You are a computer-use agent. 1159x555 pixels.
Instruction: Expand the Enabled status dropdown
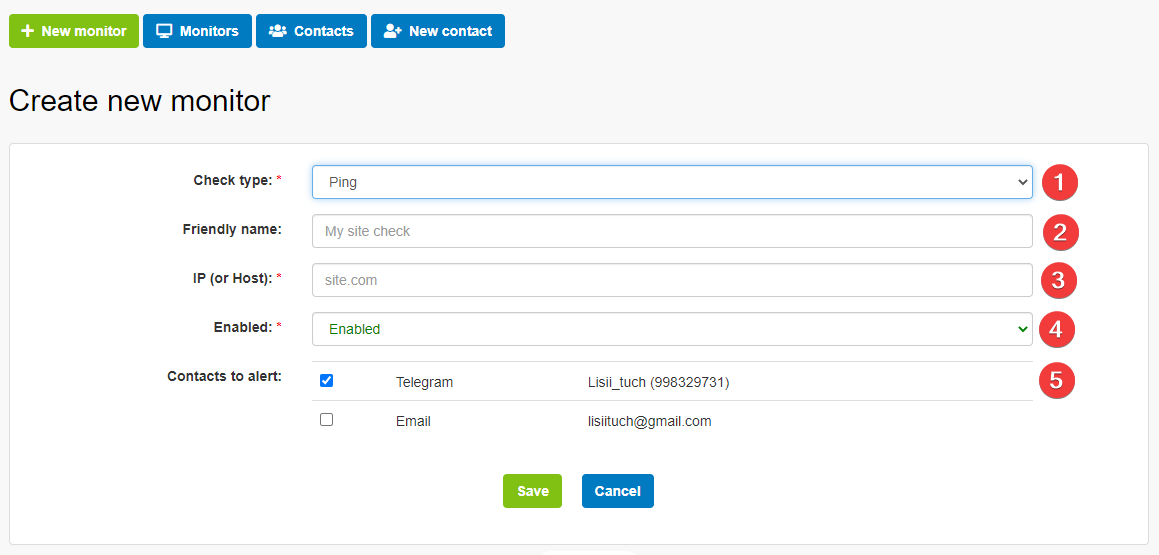672,329
